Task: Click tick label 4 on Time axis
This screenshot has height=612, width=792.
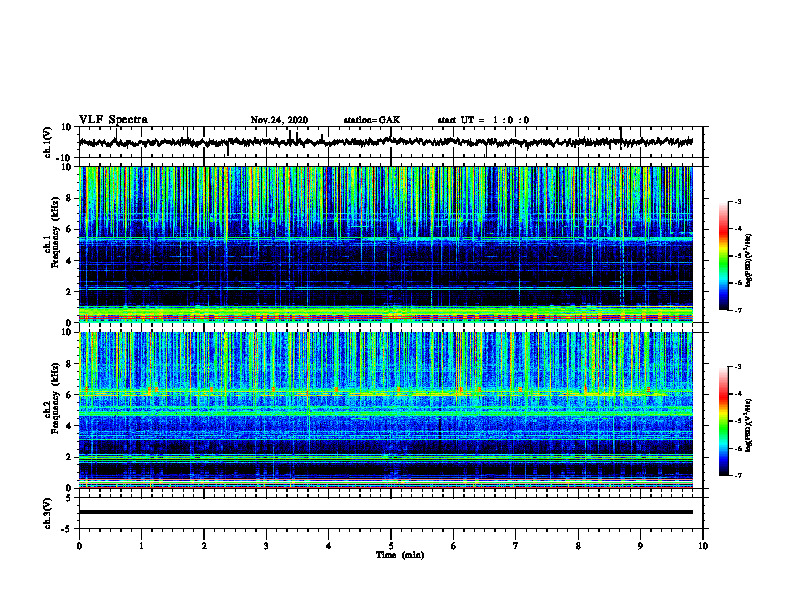Action: 329,546
